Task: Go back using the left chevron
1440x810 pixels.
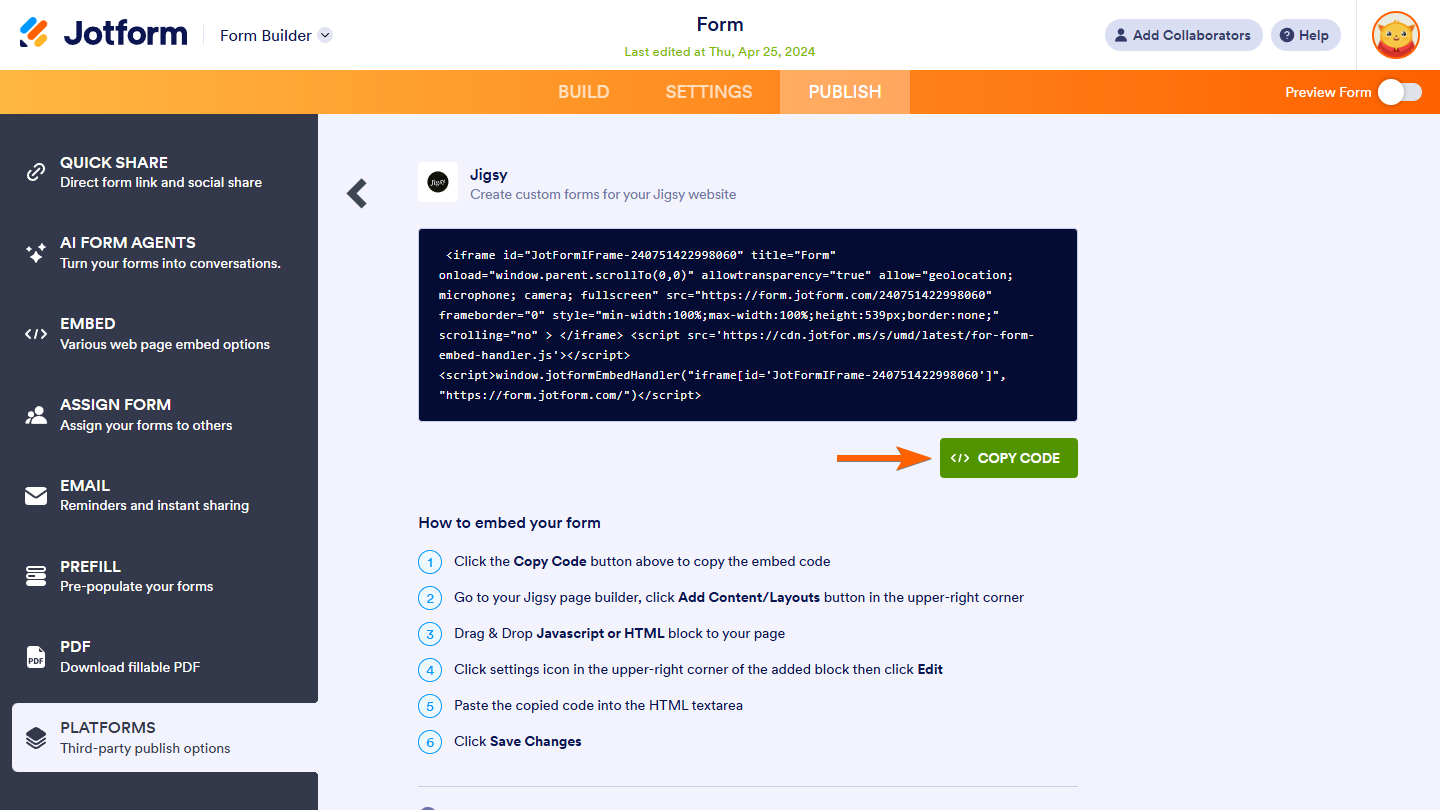Action: point(357,193)
